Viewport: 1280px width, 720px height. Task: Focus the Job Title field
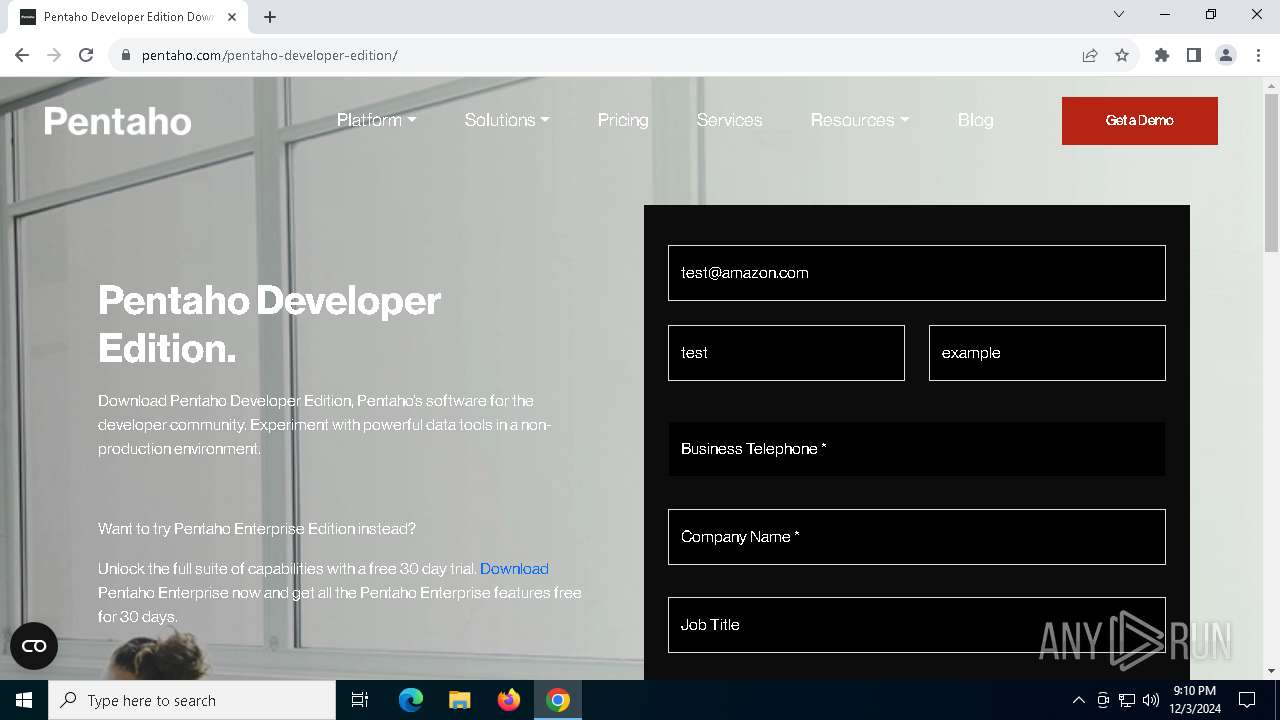click(917, 625)
